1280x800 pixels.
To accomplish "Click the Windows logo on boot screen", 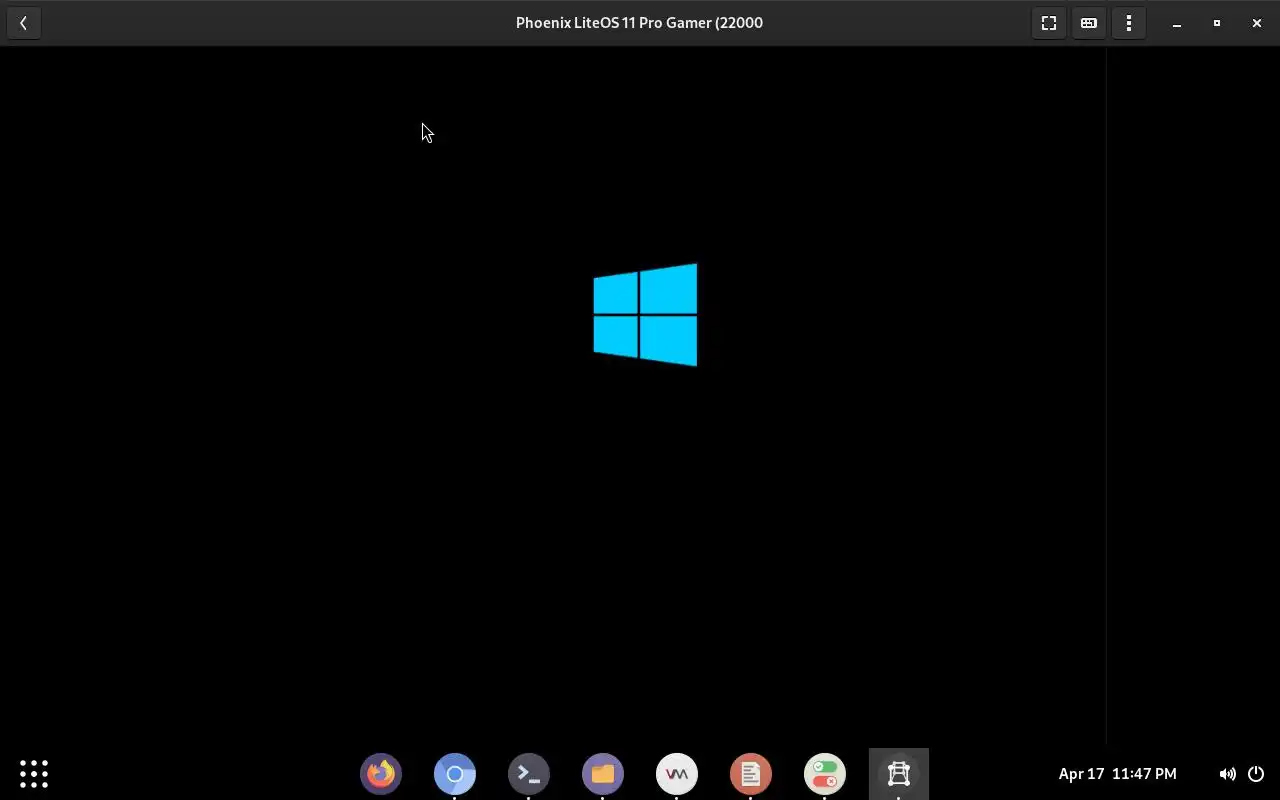I will (645, 315).
